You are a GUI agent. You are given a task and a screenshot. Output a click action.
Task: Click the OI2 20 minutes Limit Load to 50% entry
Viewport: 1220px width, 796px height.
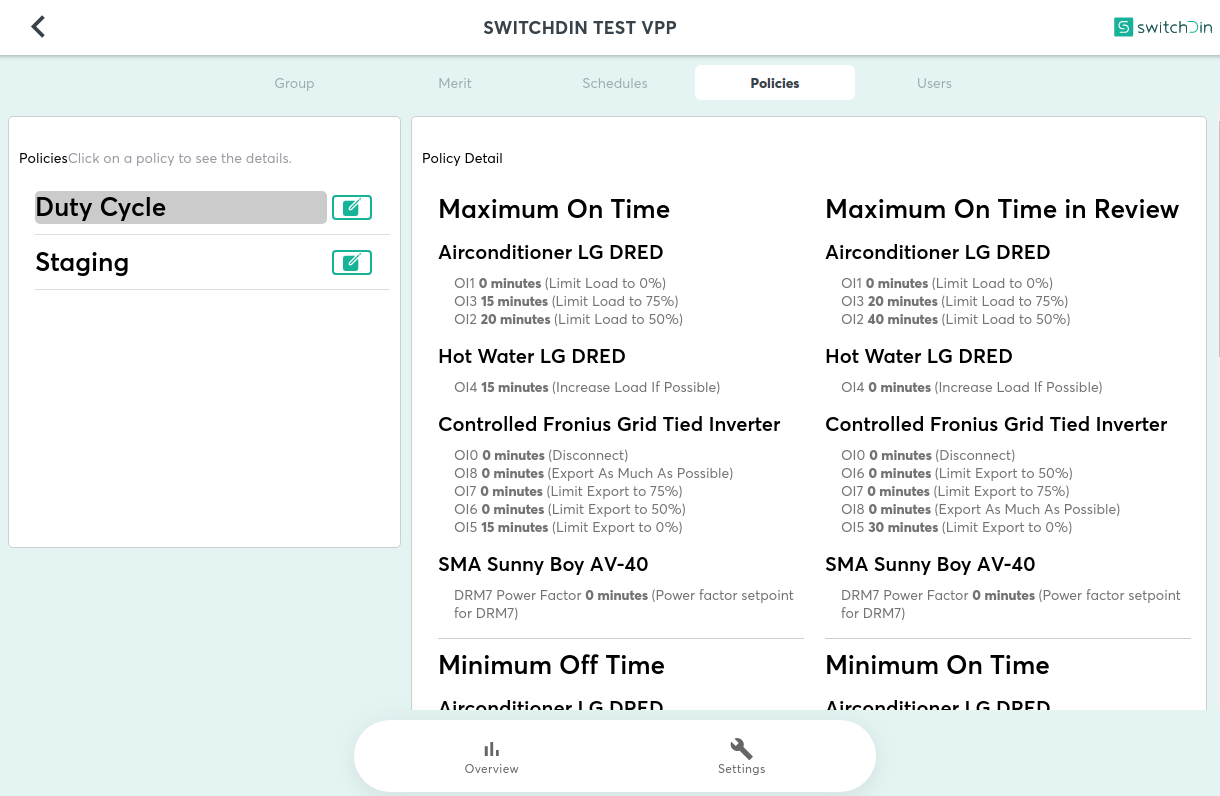(x=568, y=319)
